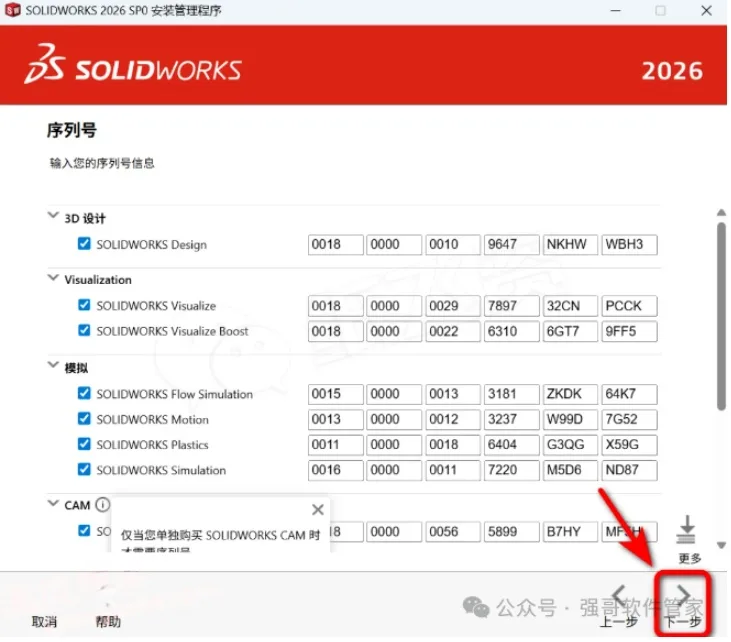
Task: Click SOLIDWORKS Design field 9647
Action: [x=511, y=244]
